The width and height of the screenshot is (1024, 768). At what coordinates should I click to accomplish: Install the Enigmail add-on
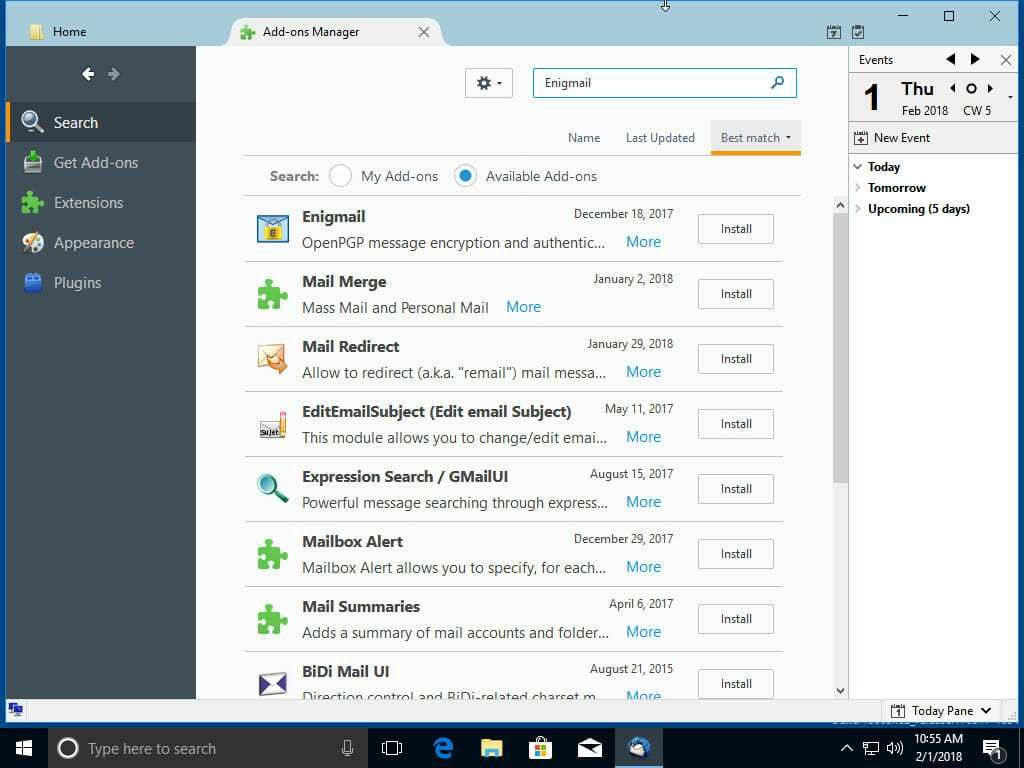click(x=735, y=229)
